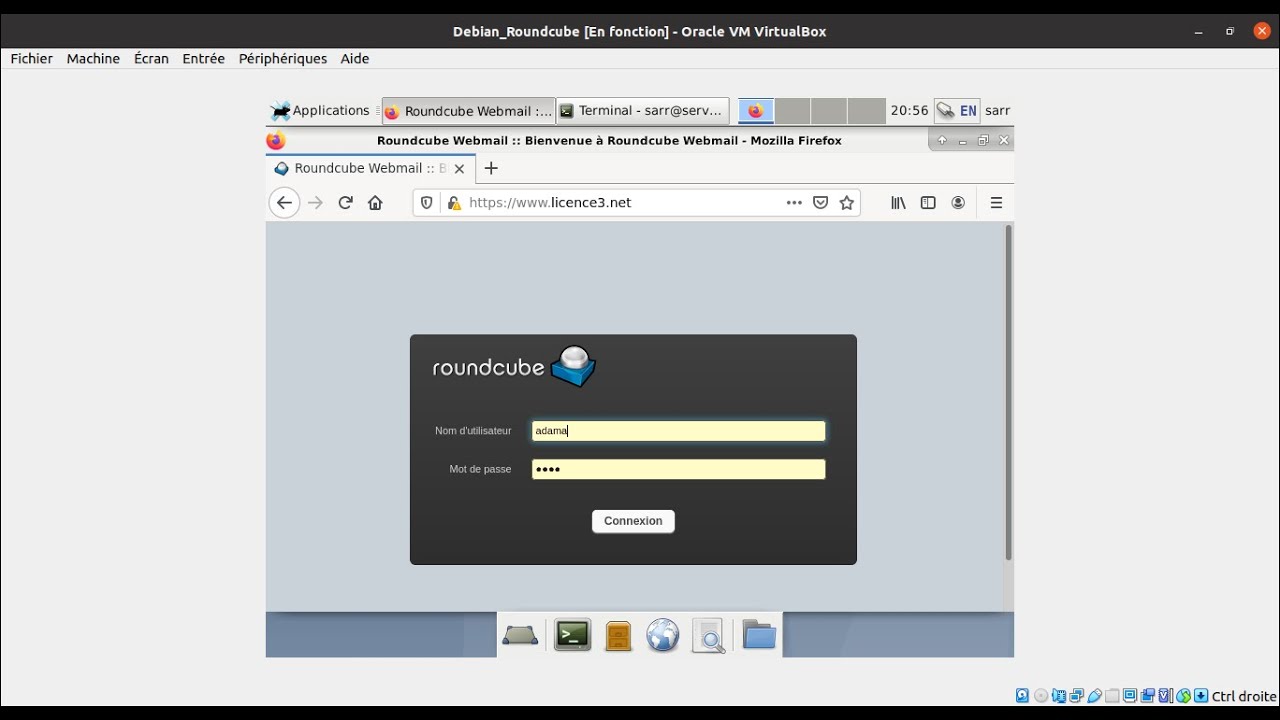Click roundcube logo on login panel
Viewport: 1280px width, 720px height.
pyautogui.click(x=514, y=366)
